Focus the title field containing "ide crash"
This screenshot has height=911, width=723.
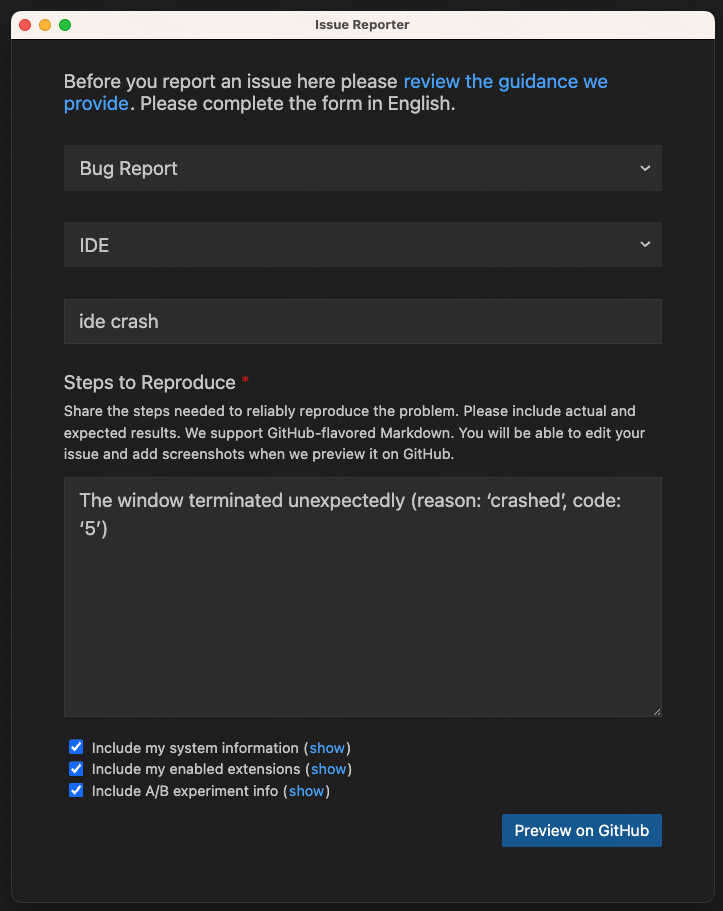tap(362, 322)
